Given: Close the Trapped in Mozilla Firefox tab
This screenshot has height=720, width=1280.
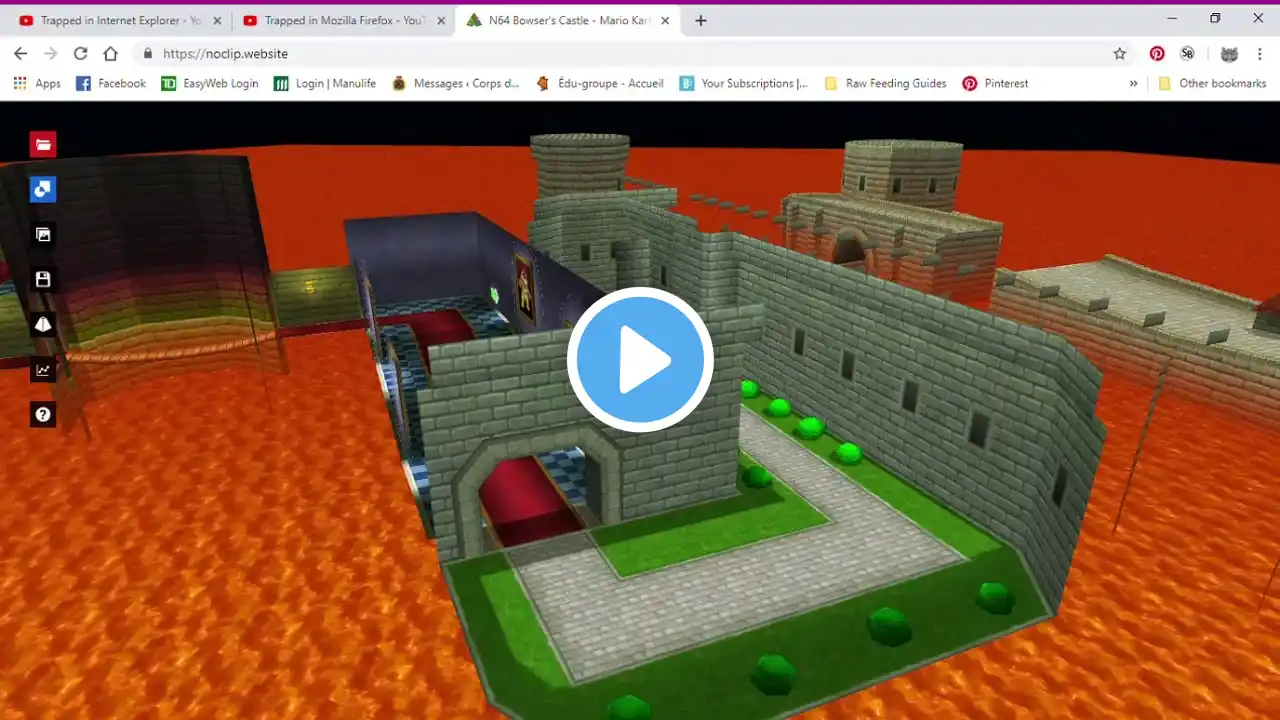Looking at the screenshot, I should pyautogui.click(x=441, y=20).
